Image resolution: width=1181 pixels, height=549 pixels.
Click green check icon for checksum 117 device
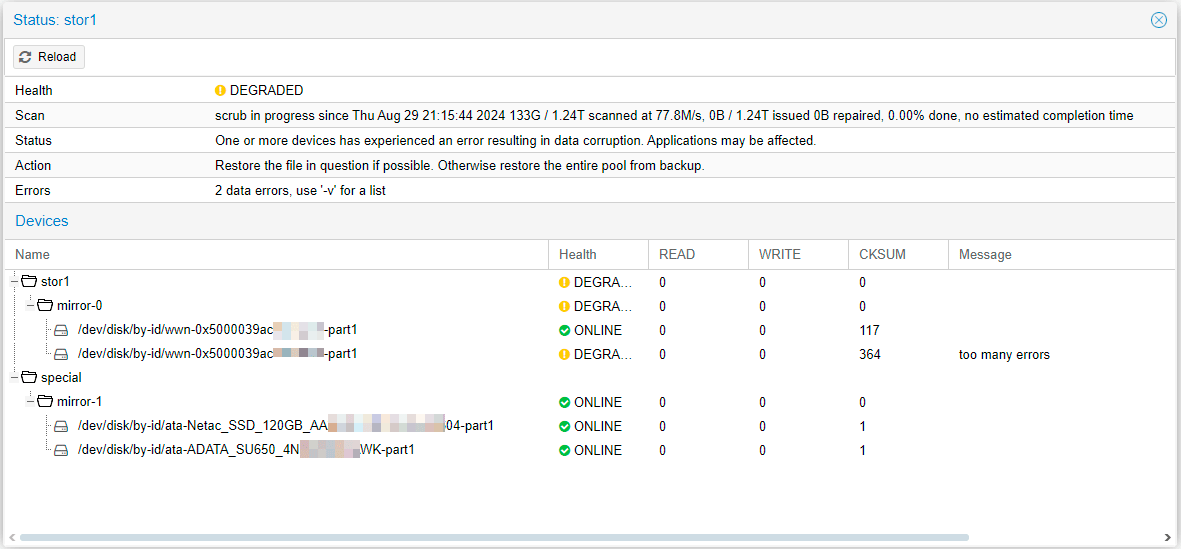coord(564,331)
